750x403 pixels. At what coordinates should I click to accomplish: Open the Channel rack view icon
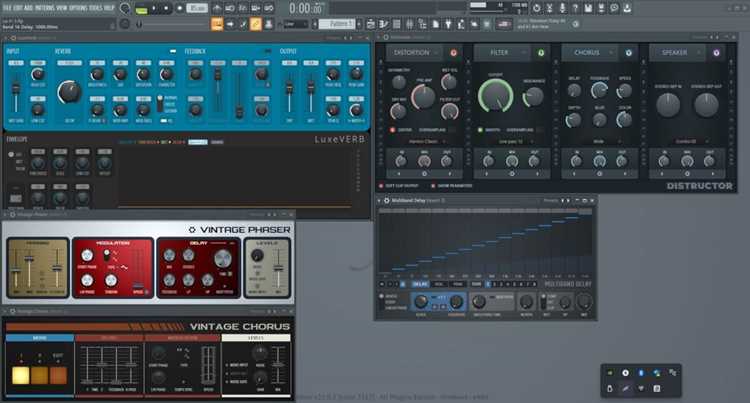[x=397, y=24]
